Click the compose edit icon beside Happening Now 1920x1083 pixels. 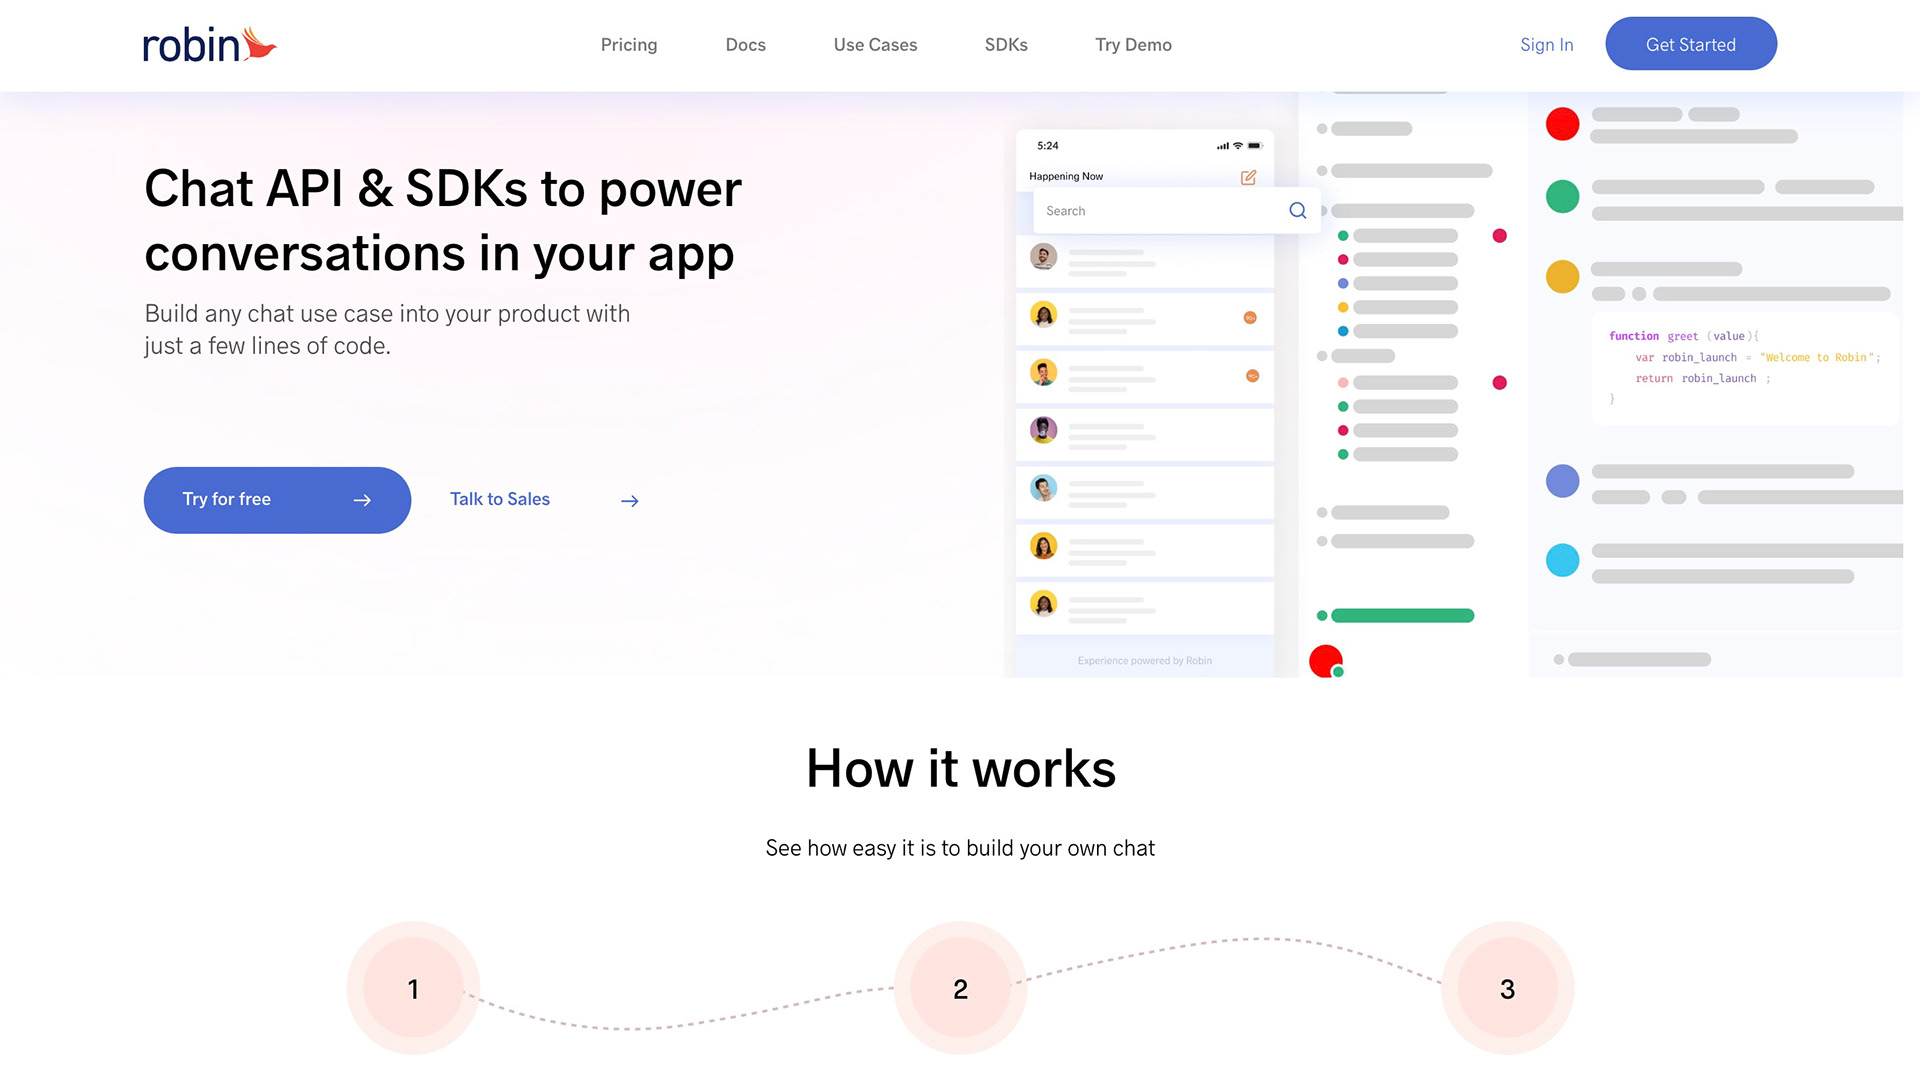1248,178
